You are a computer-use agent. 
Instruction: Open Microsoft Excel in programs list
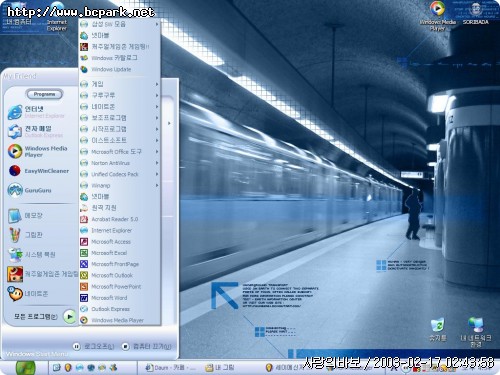103,253
